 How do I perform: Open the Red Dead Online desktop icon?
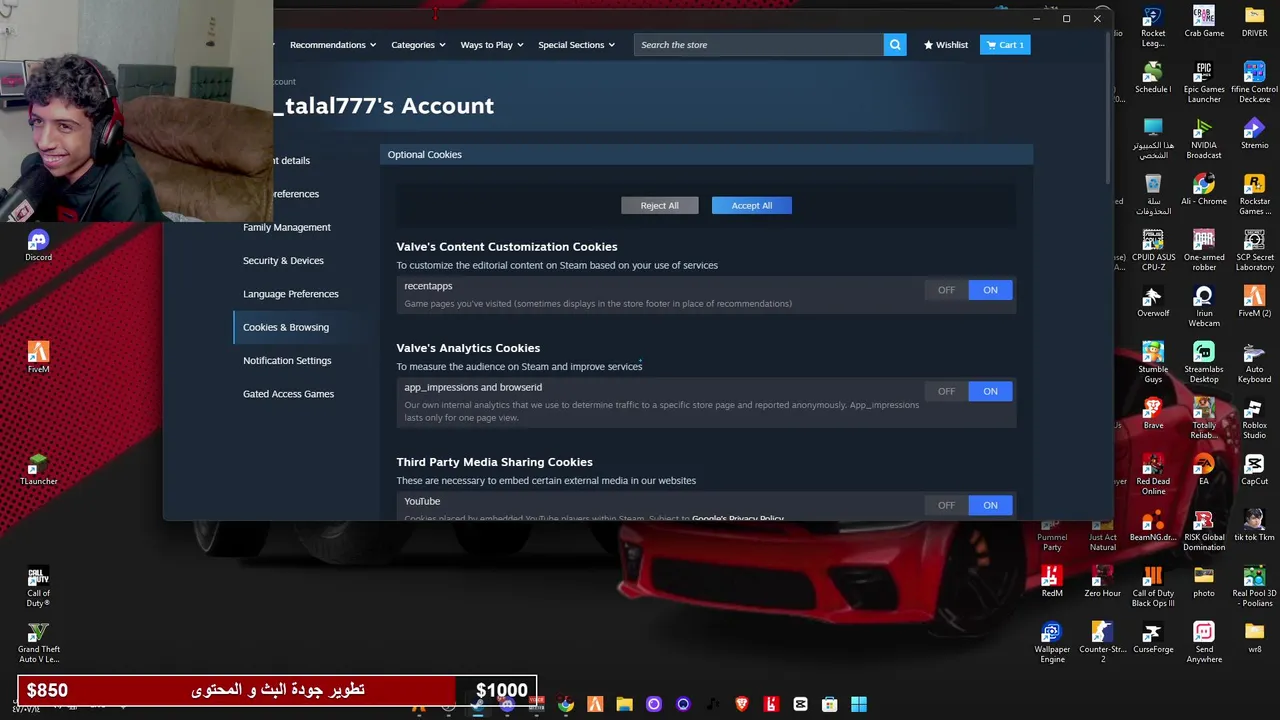click(1153, 475)
